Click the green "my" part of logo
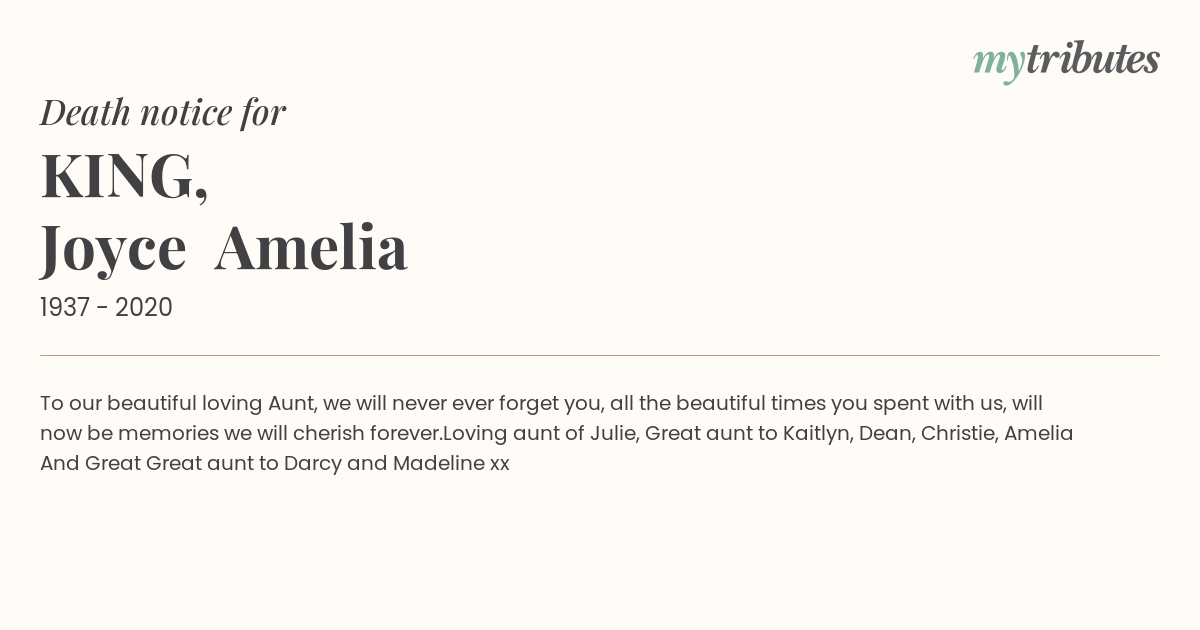 [x=999, y=64]
